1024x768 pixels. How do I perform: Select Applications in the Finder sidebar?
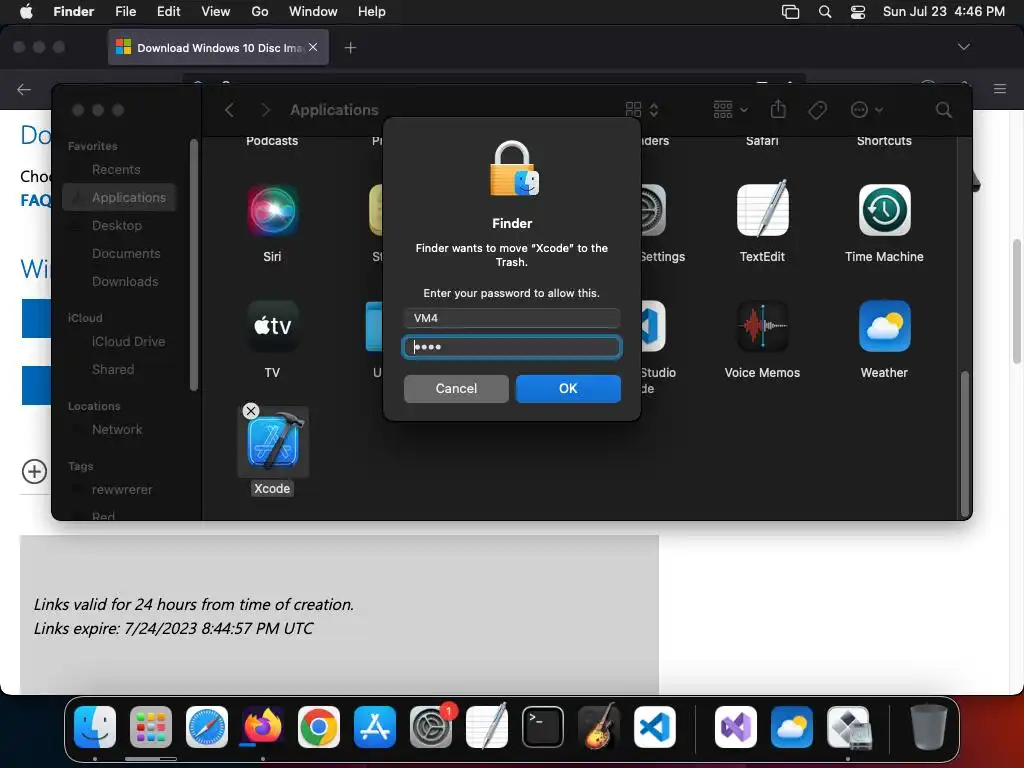120,197
